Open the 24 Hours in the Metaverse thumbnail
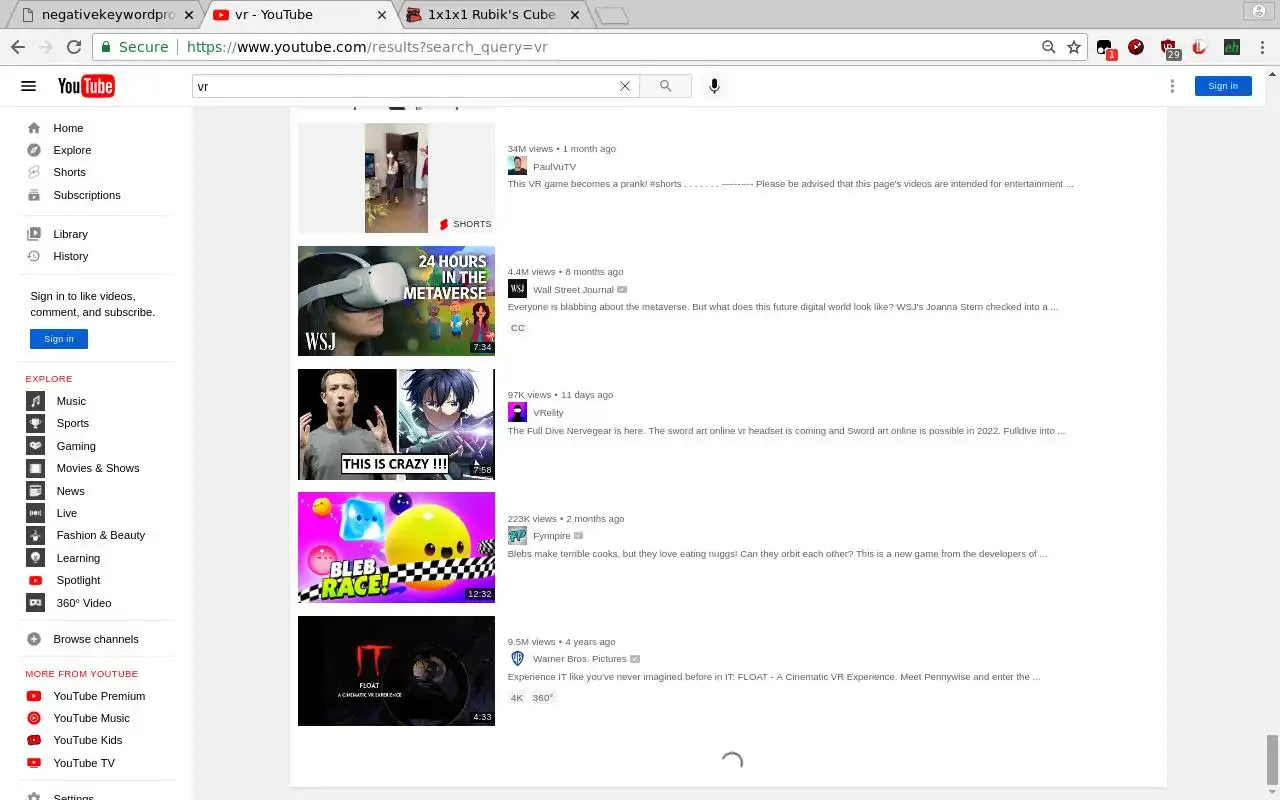1280x800 pixels. [x=396, y=301]
